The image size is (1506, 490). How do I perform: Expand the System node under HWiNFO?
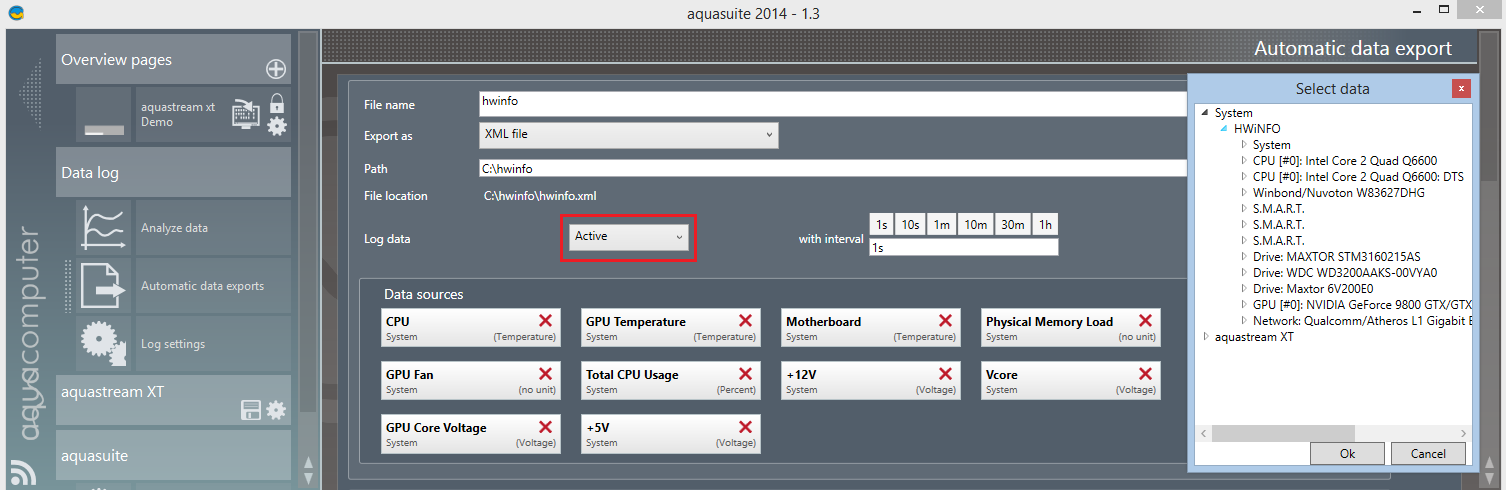1244,145
